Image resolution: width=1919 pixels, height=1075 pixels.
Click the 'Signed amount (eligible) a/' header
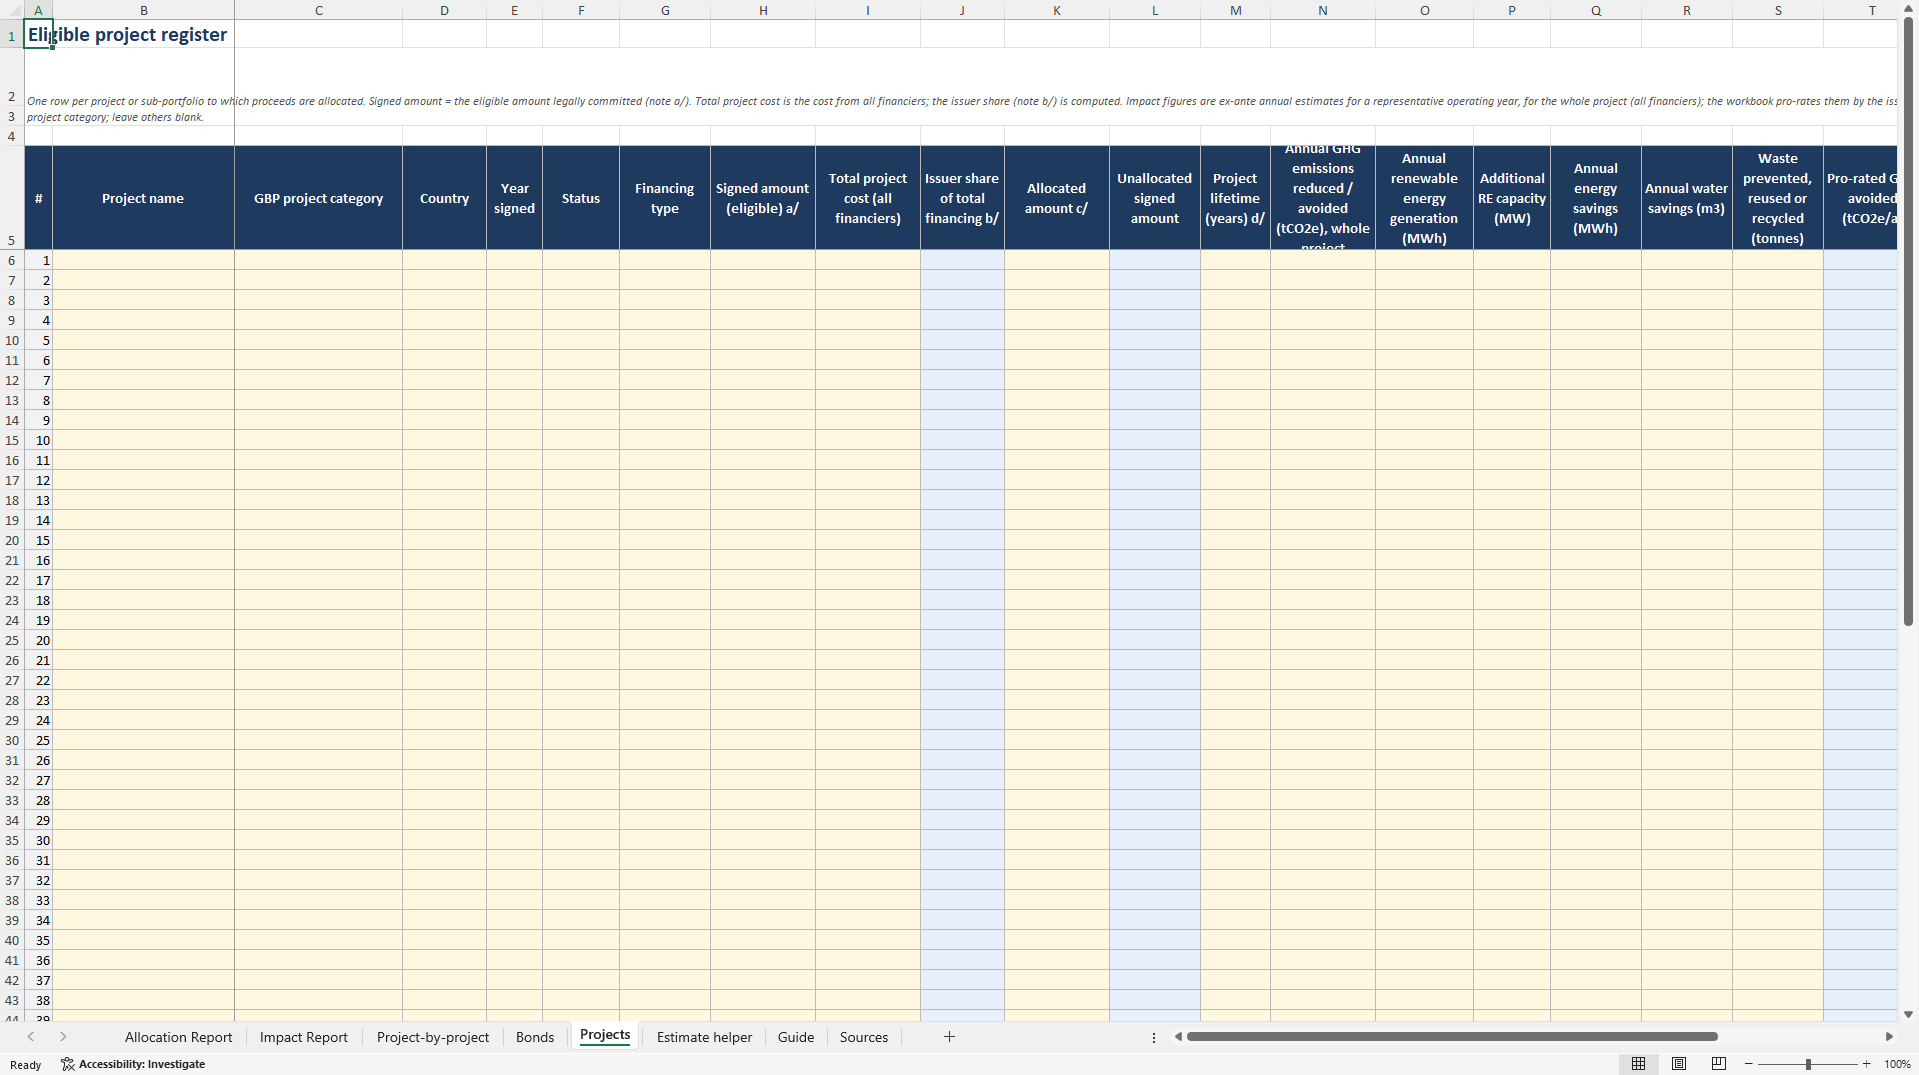point(762,198)
